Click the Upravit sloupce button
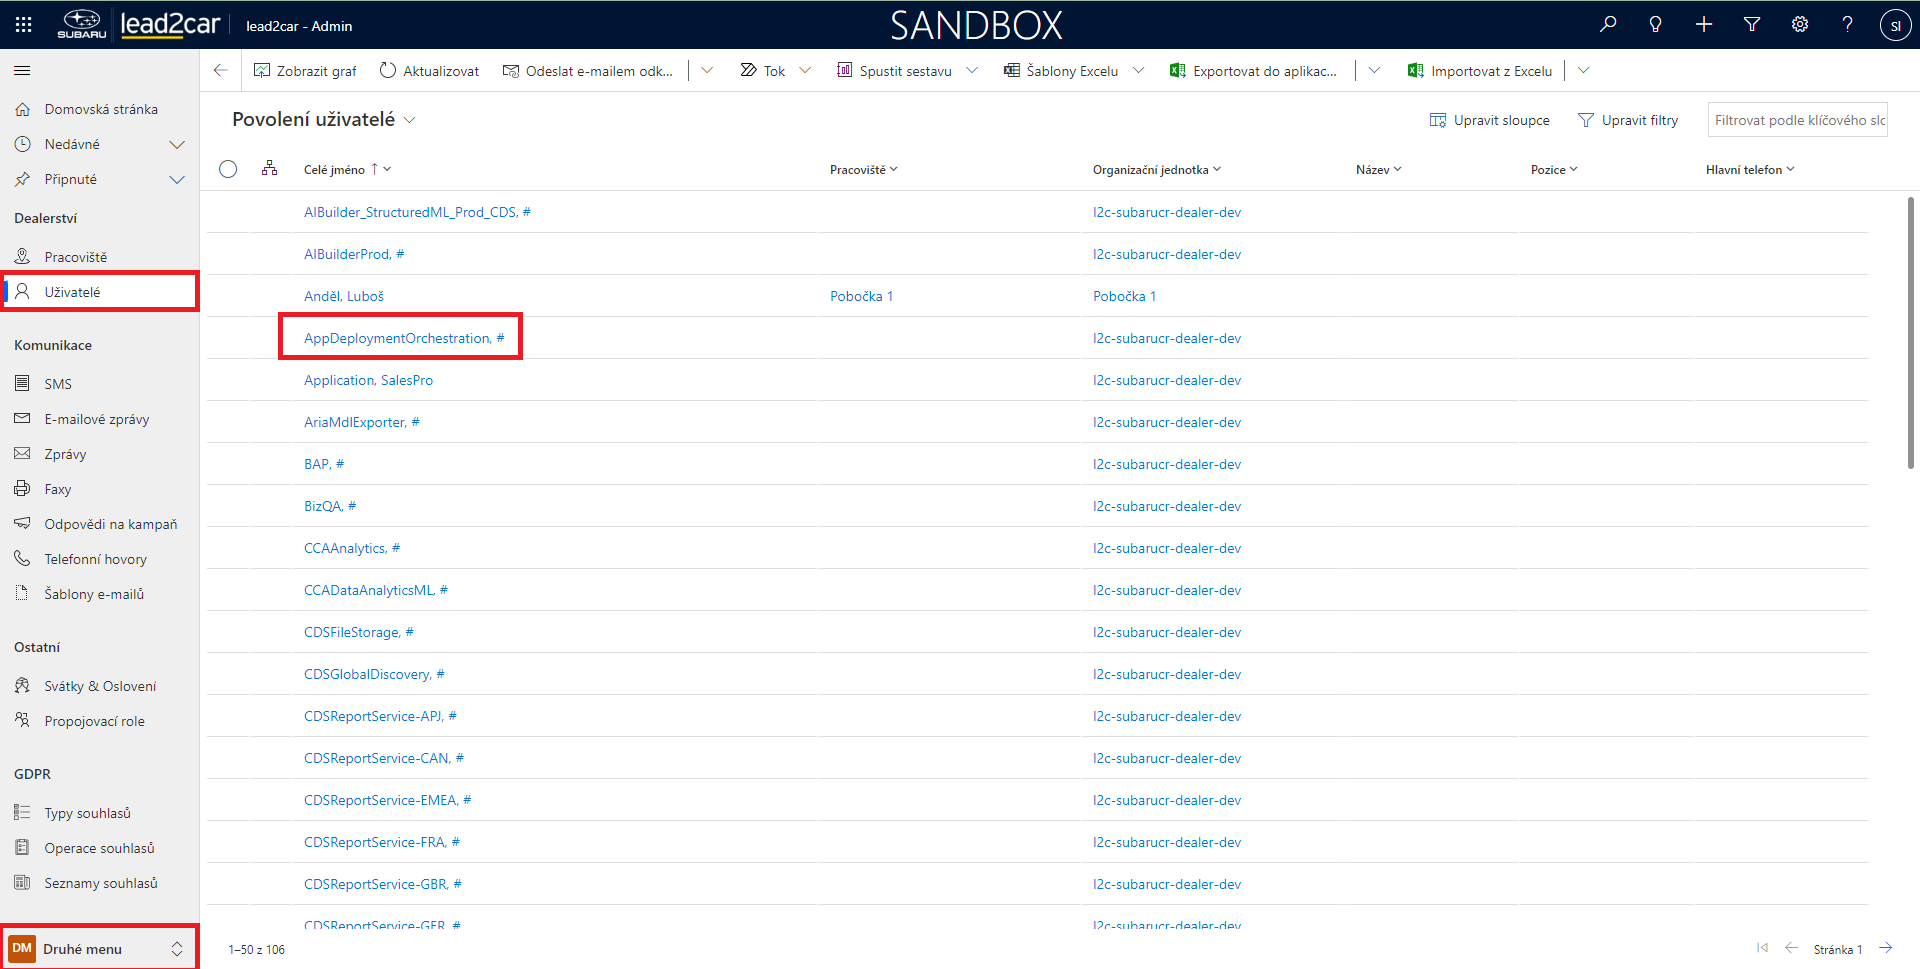This screenshot has height=969, width=1920. tap(1489, 120)
